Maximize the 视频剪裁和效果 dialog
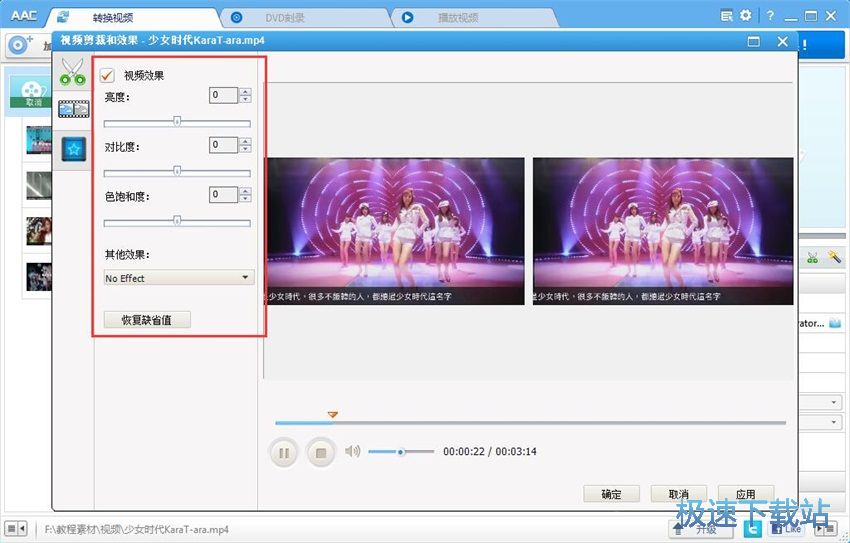Screen dimensions: 850x543 point(754,41)
